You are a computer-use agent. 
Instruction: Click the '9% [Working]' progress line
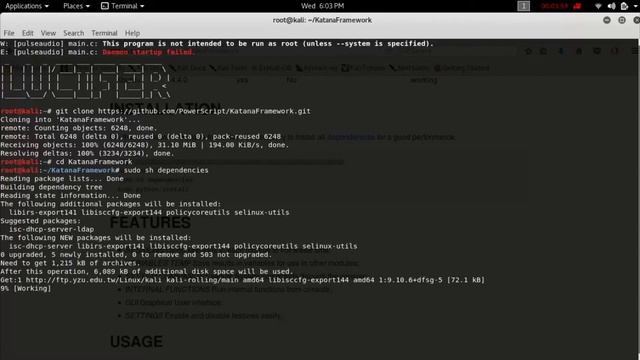tap(26, 289)
